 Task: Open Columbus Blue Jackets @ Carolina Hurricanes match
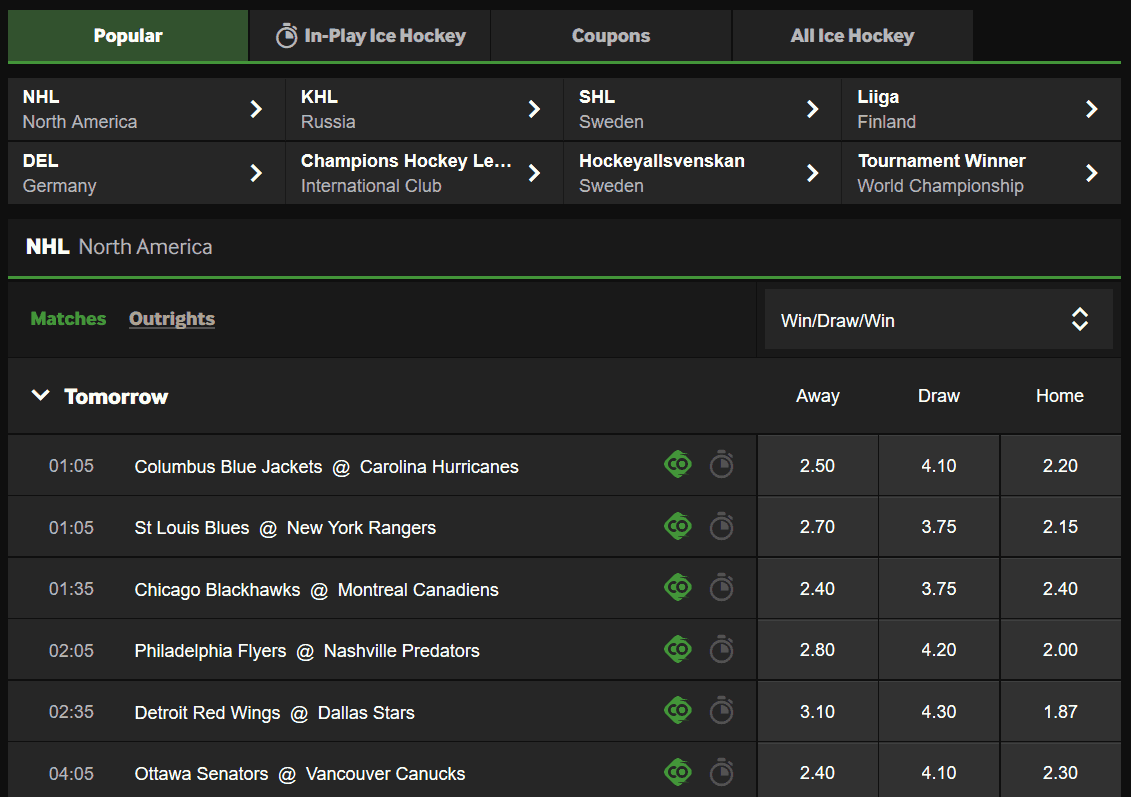click(326, 467)
